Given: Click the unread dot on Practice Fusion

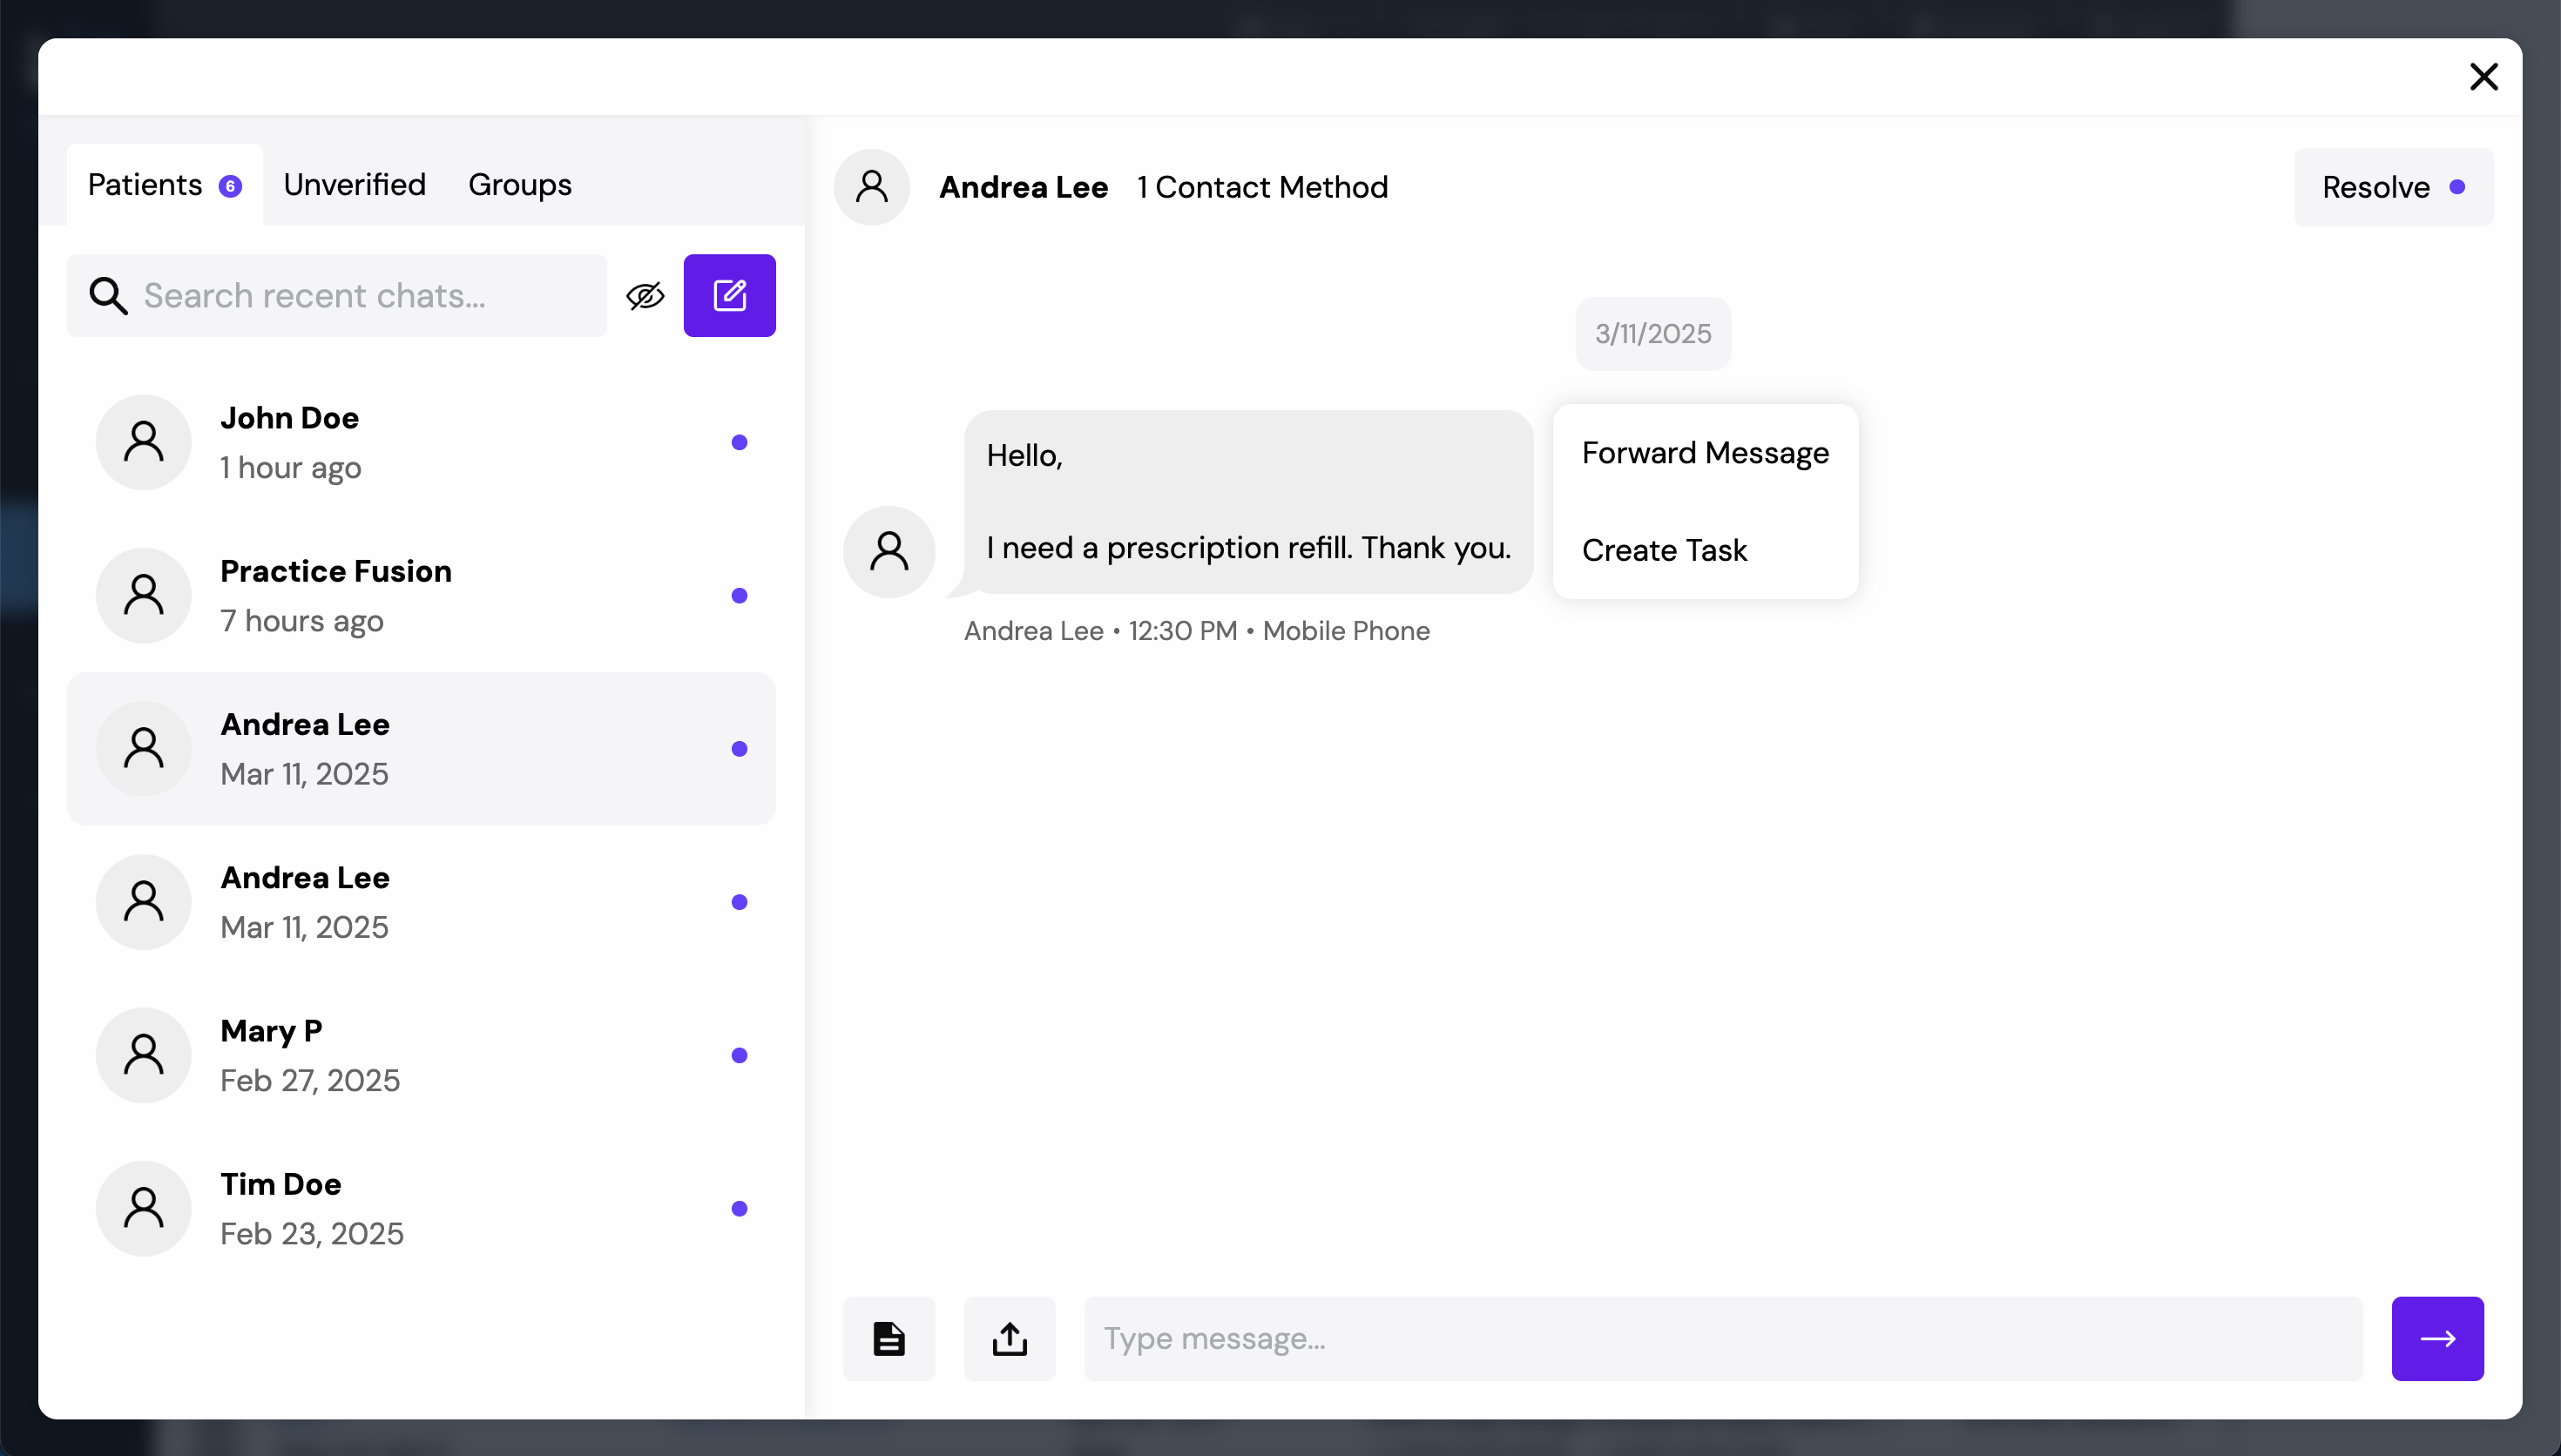Looking at the screenshot, I should [x=739, y=596].
